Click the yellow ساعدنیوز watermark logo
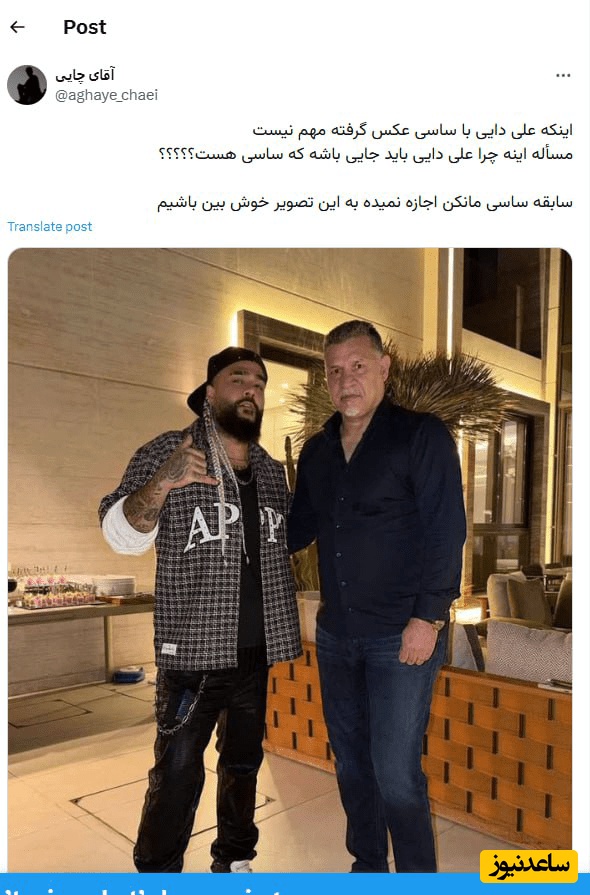 click(x=528, y=865)
